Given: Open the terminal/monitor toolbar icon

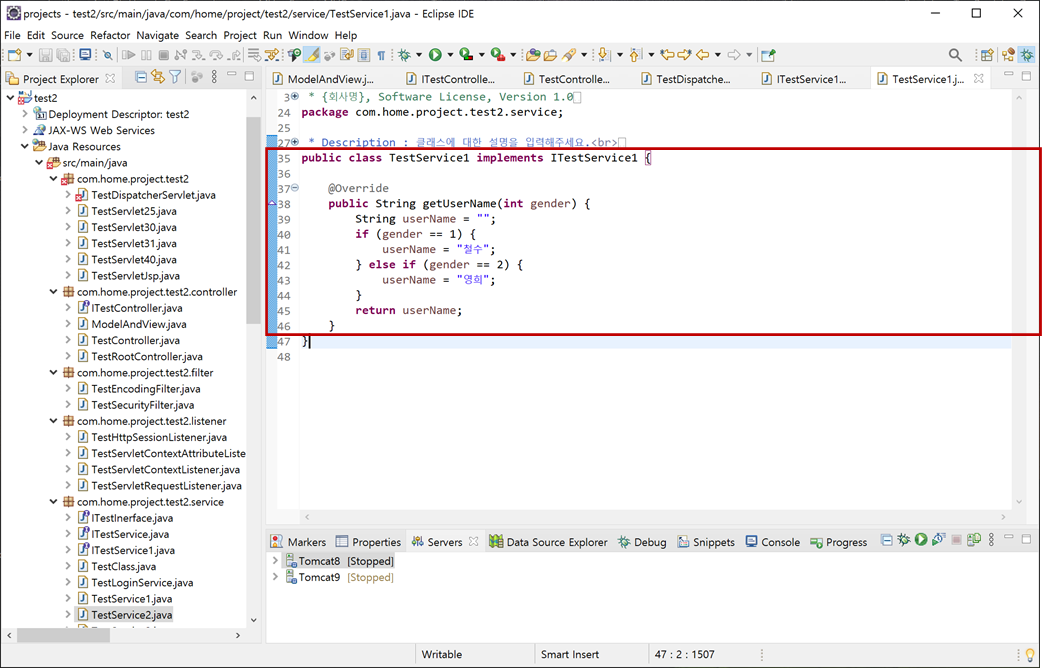Looking at the screenshot, I should coord(85,55).
